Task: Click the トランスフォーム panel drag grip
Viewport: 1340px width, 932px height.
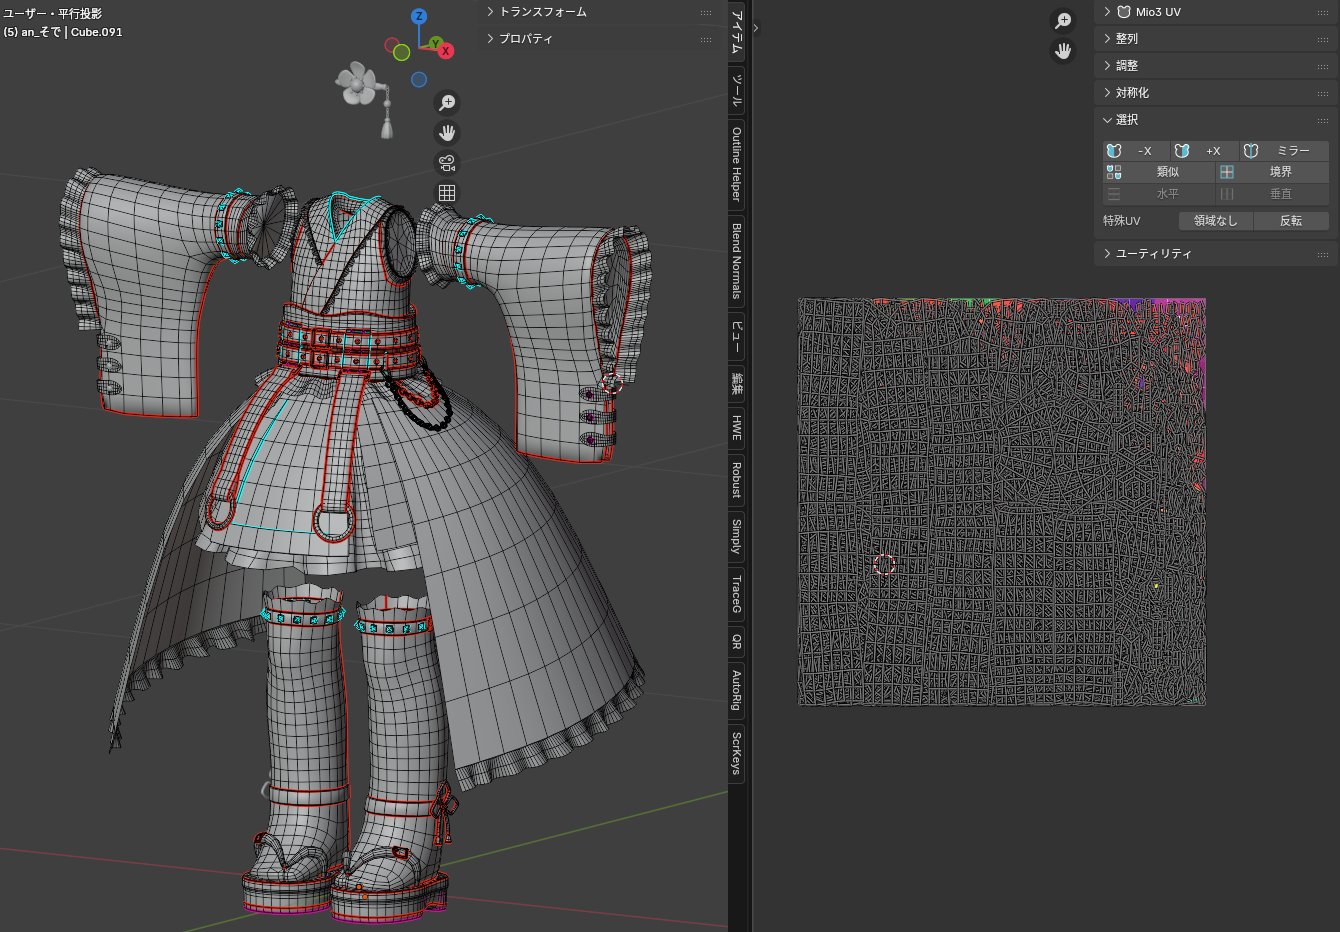Action: [706, 13]
